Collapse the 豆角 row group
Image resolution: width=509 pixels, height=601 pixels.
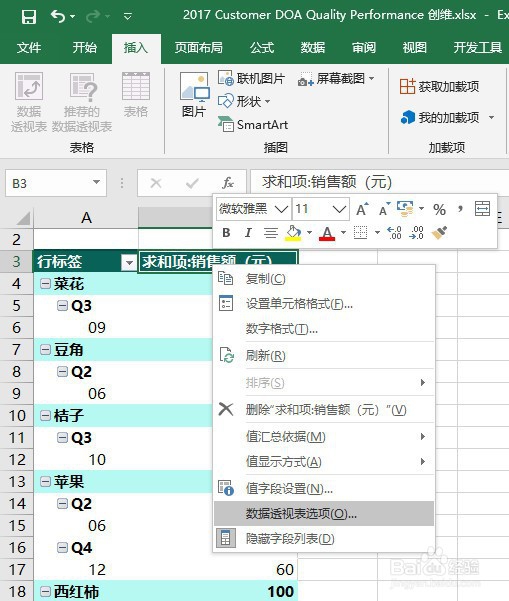coord(45,350)
